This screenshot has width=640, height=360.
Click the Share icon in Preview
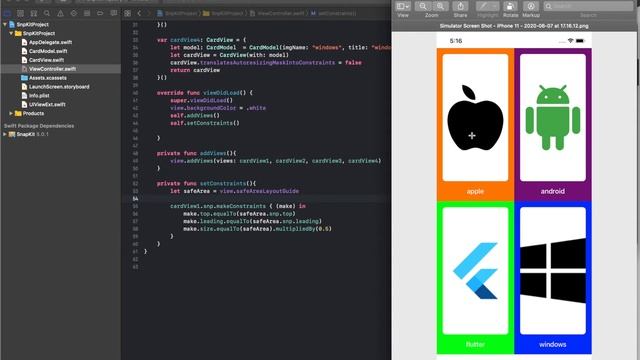(460, 6)
